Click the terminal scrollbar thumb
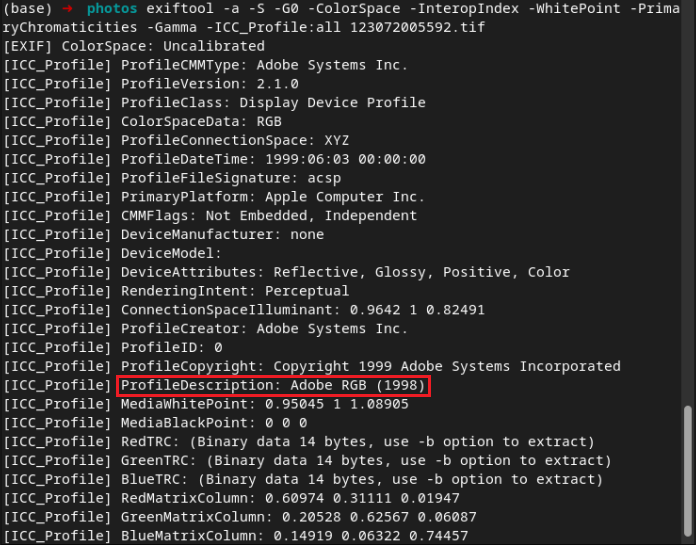Screen dimensions: 696x545 point(686,471)
